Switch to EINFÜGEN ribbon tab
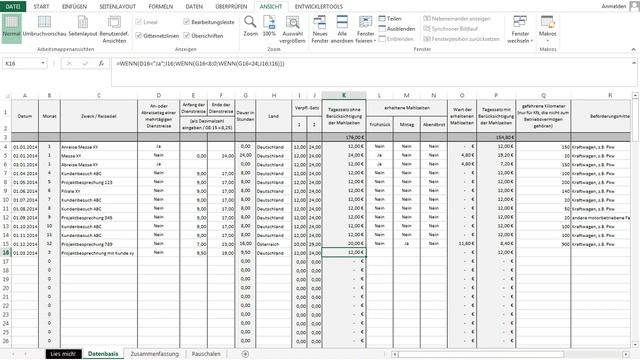 (74, 7)
